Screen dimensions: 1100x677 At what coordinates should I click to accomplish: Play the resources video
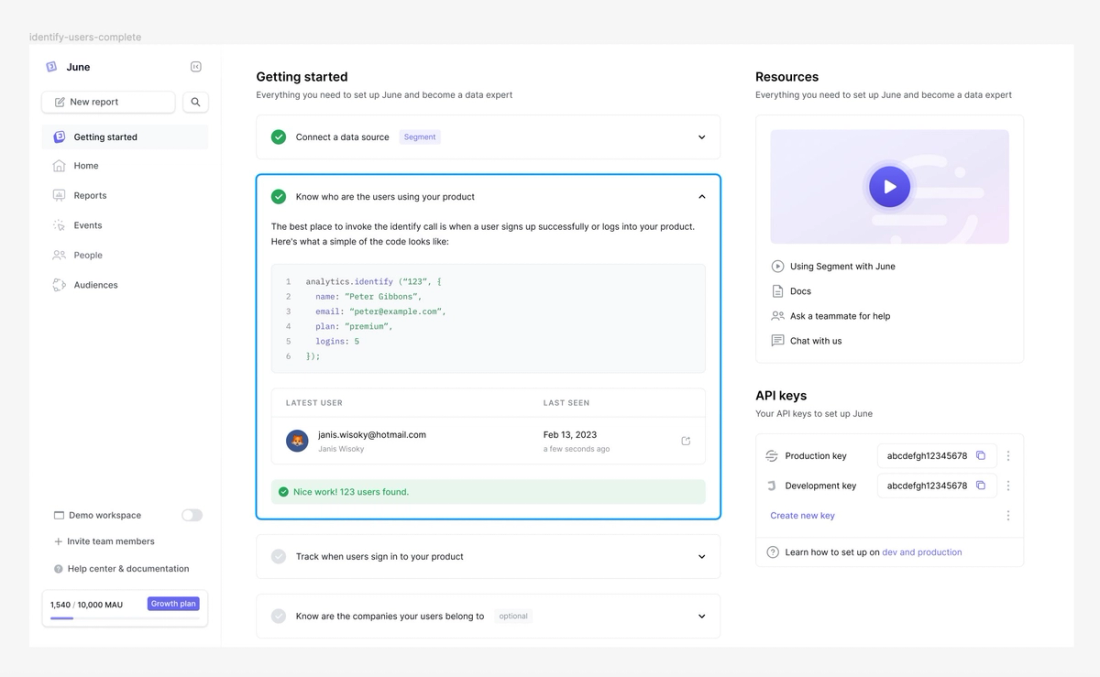click(x=890, y=187)
